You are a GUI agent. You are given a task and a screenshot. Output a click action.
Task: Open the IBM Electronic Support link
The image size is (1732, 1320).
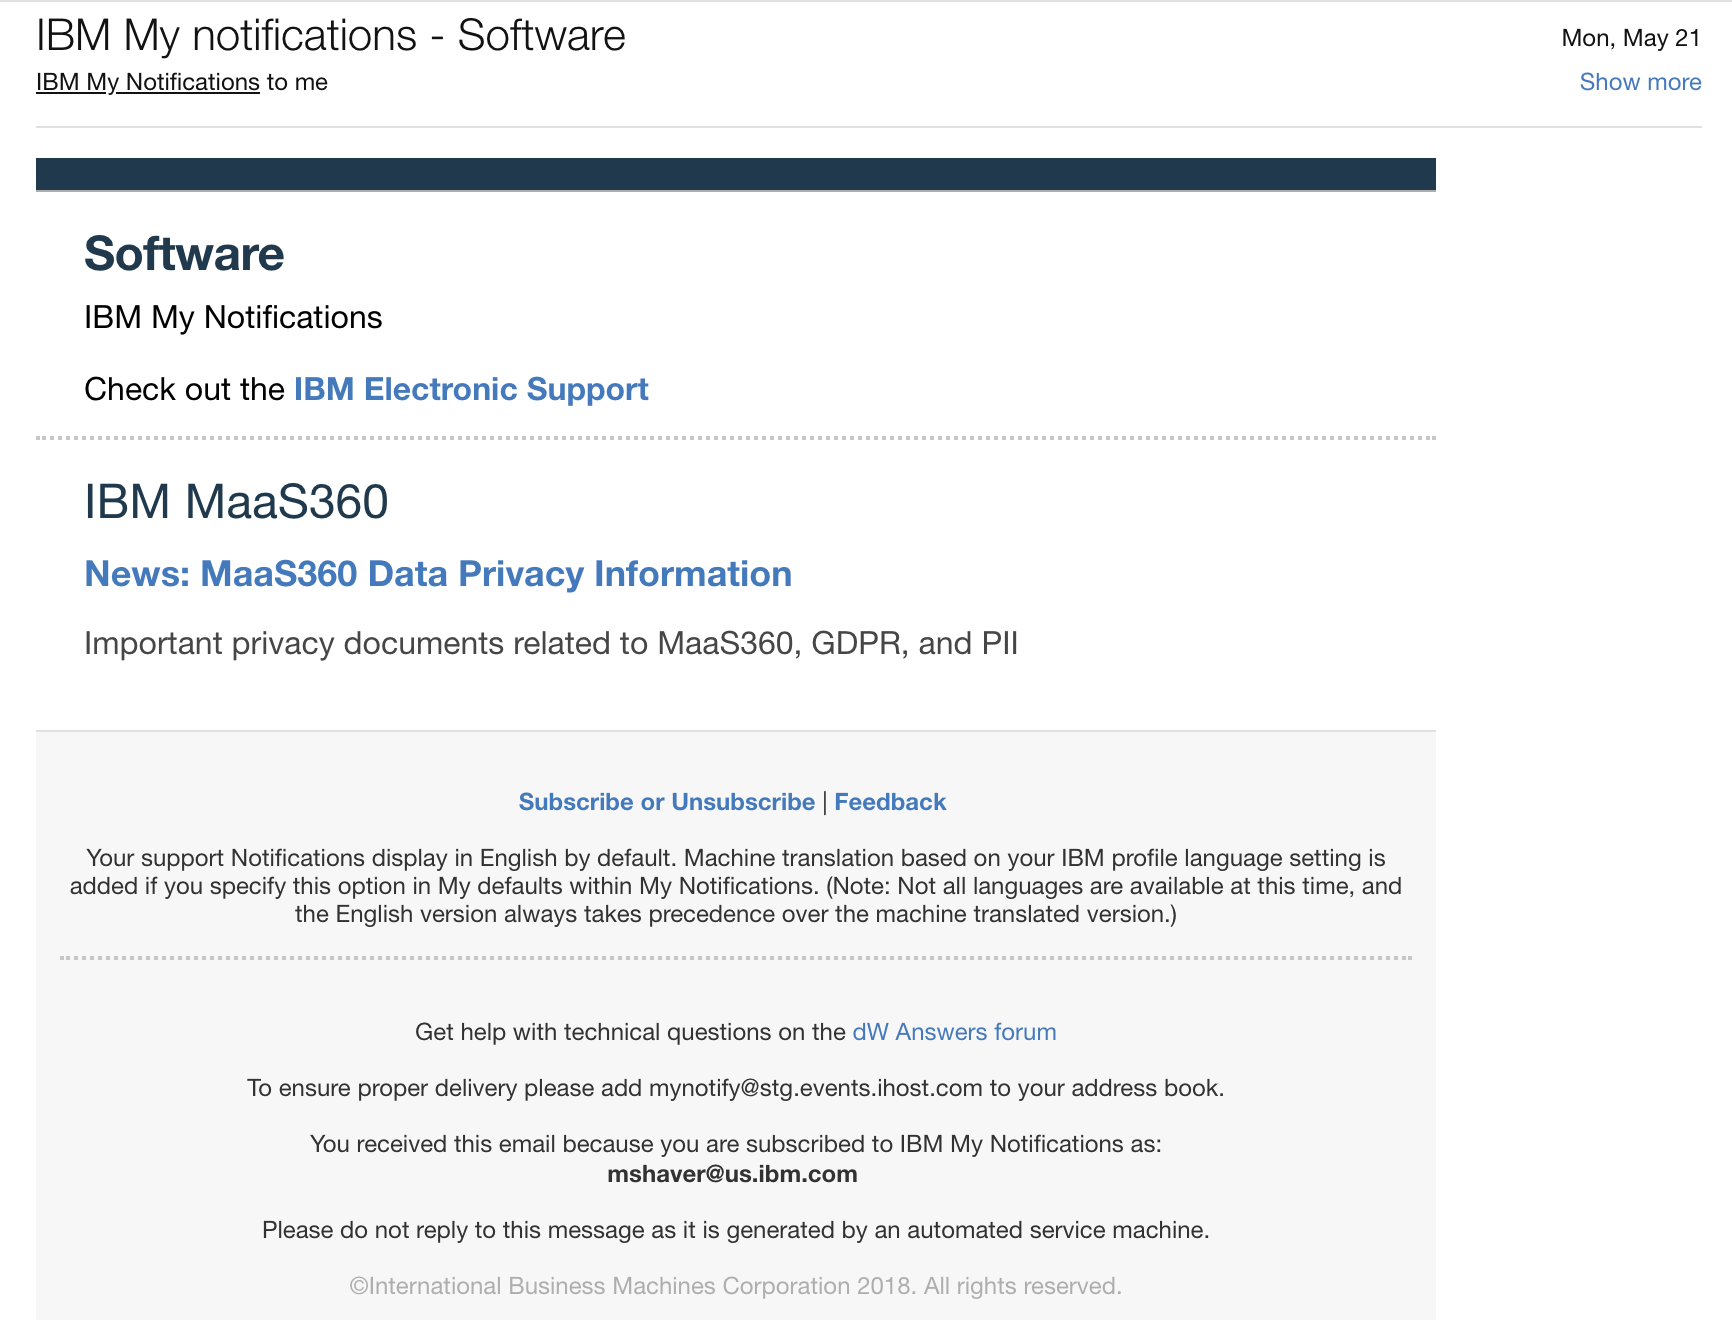[x=471, y=389]
